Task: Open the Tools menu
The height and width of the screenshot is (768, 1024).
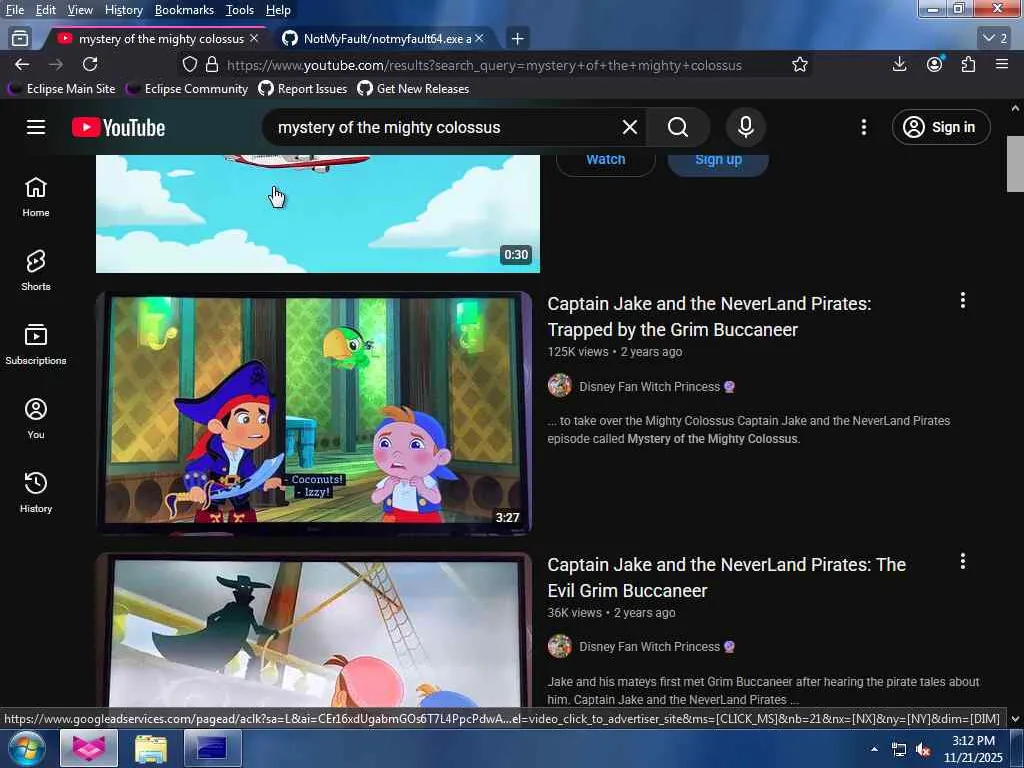Action: (240, 10)
